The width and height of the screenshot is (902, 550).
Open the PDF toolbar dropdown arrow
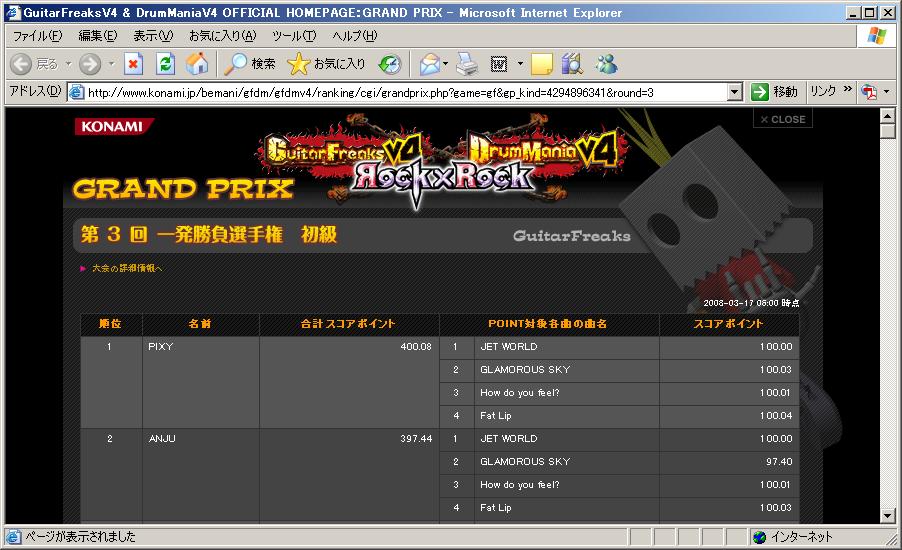[x=886, y=91]
